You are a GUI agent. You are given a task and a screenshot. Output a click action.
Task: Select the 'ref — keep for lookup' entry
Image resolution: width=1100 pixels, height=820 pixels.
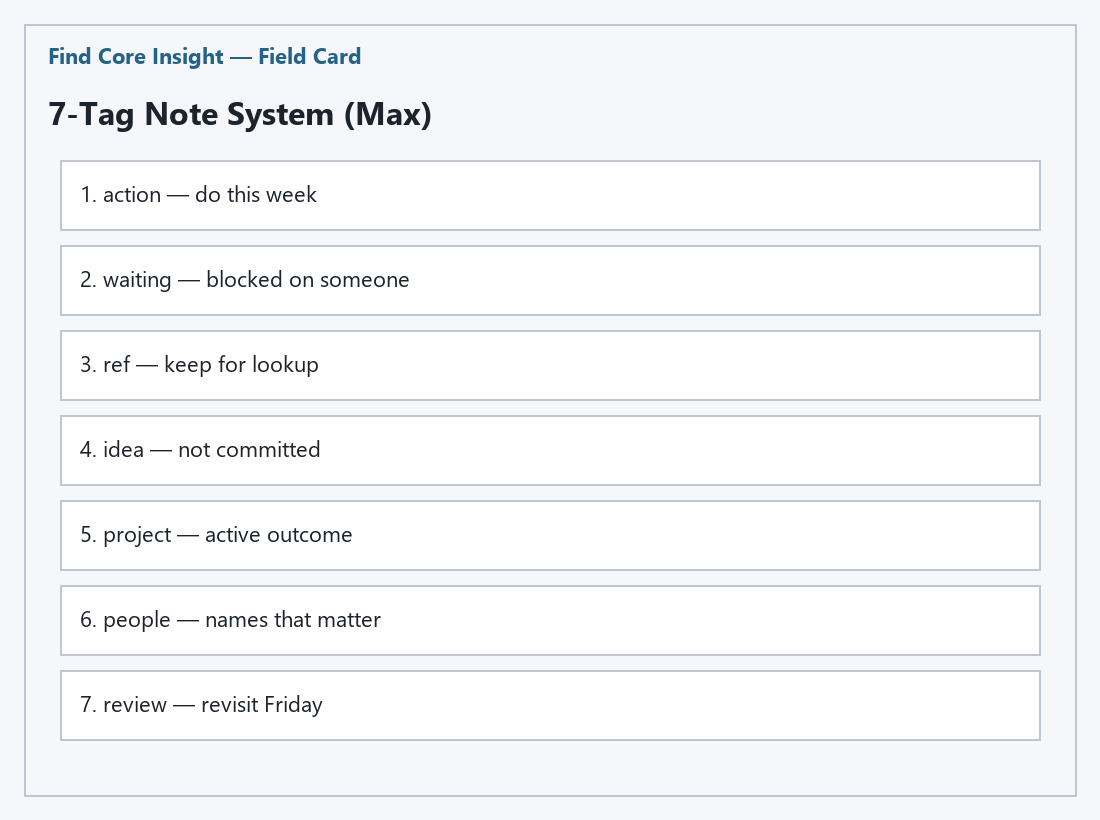click(550, 365)
